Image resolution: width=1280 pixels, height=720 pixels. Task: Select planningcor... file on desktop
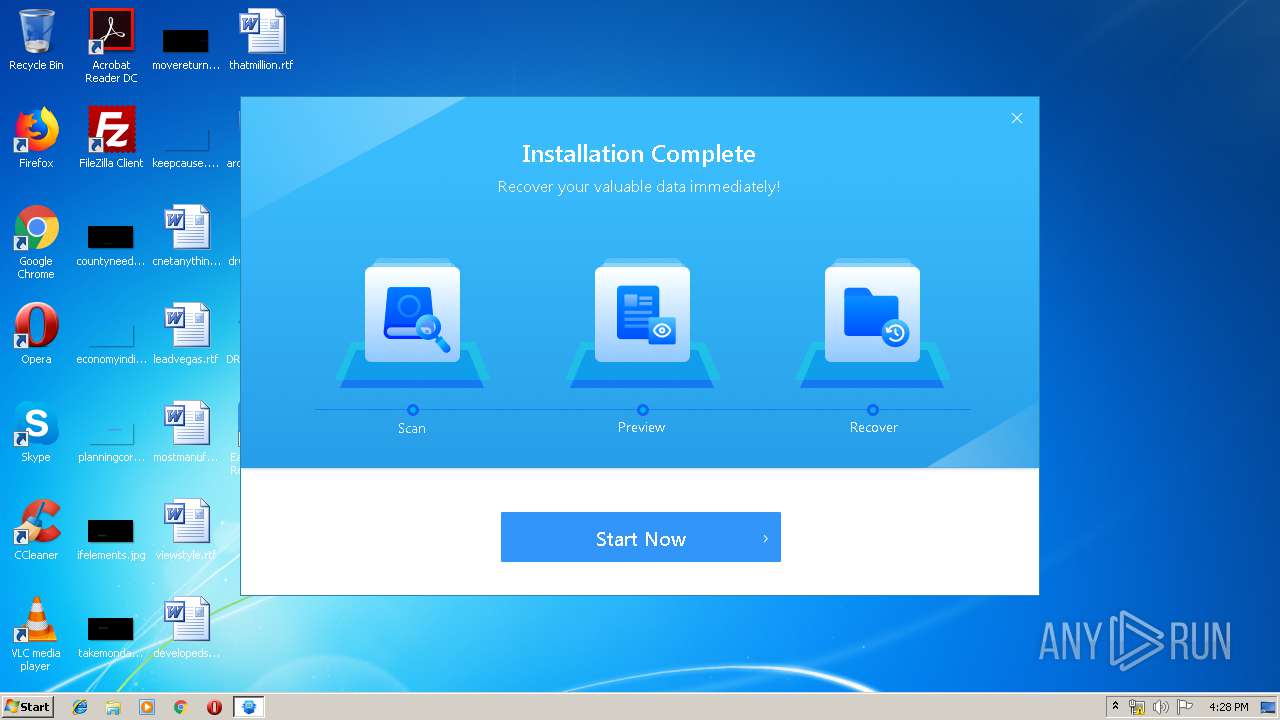[x=111, y=441]
